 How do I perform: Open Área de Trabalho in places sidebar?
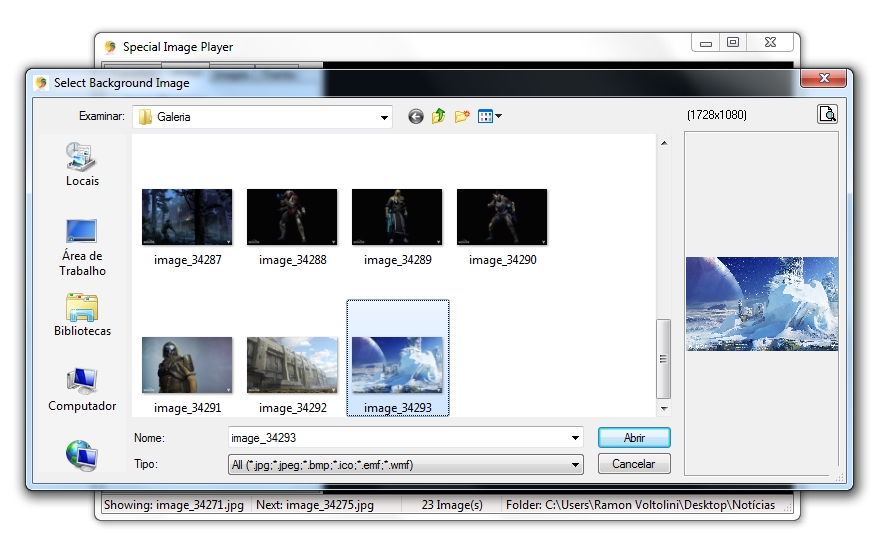(82, 247)
